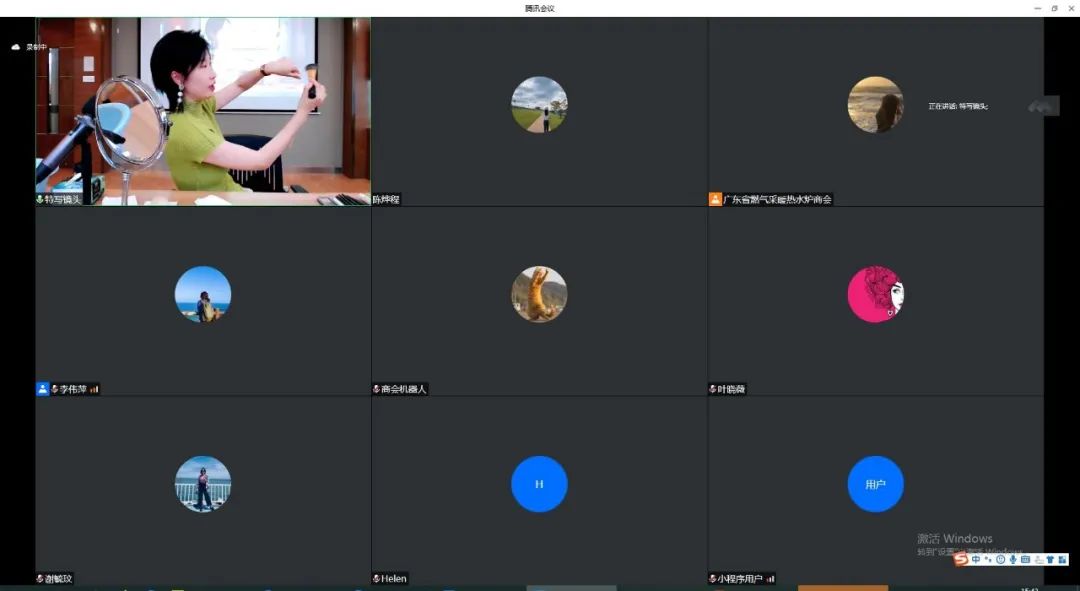Click the 叶晓薇 name label
Image resolution: width=1080 pixels, height=591 pixels.
[731, 389]
